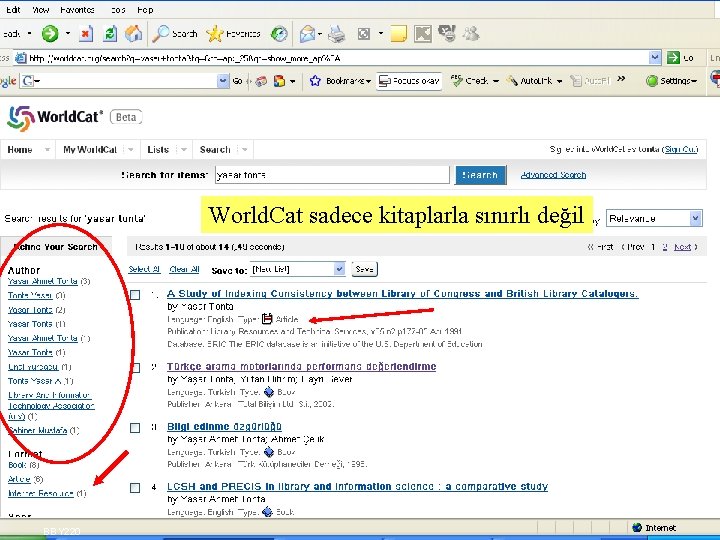
Task: Click Internet zone globe in status bar
Action: tap(637, 528)
